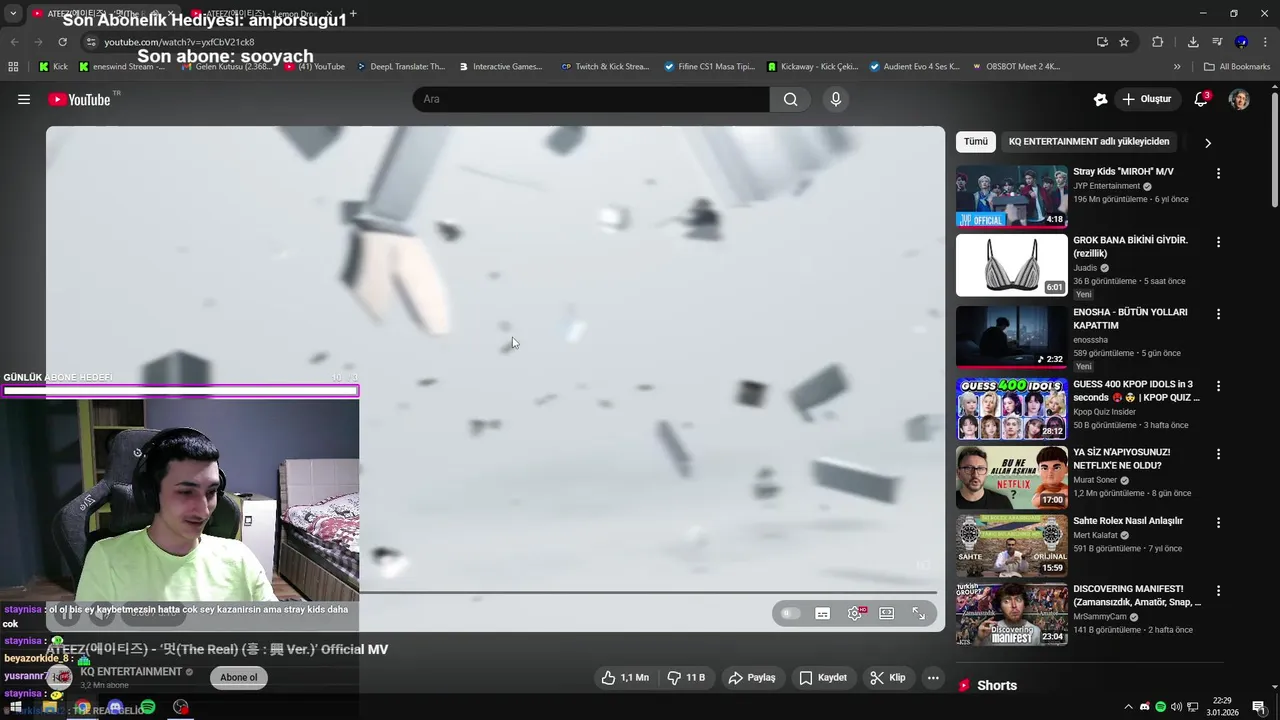1280x720 pixels.
Task: Open options for DISCOVERING MANIFEST video
Action: (1218, 591)
